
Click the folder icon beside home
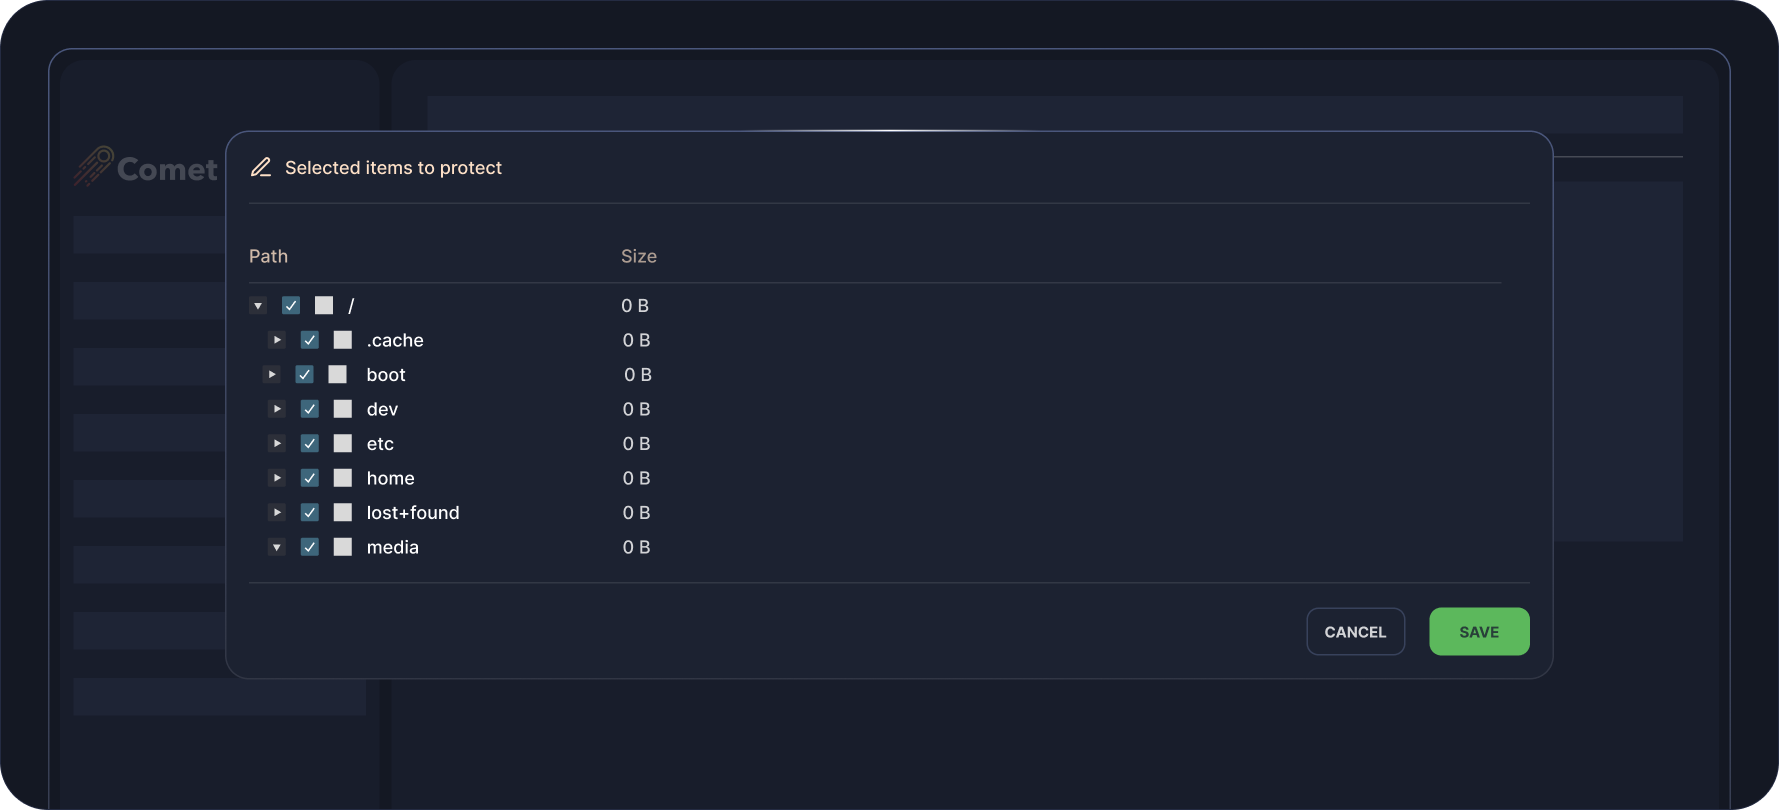point(343,478)
